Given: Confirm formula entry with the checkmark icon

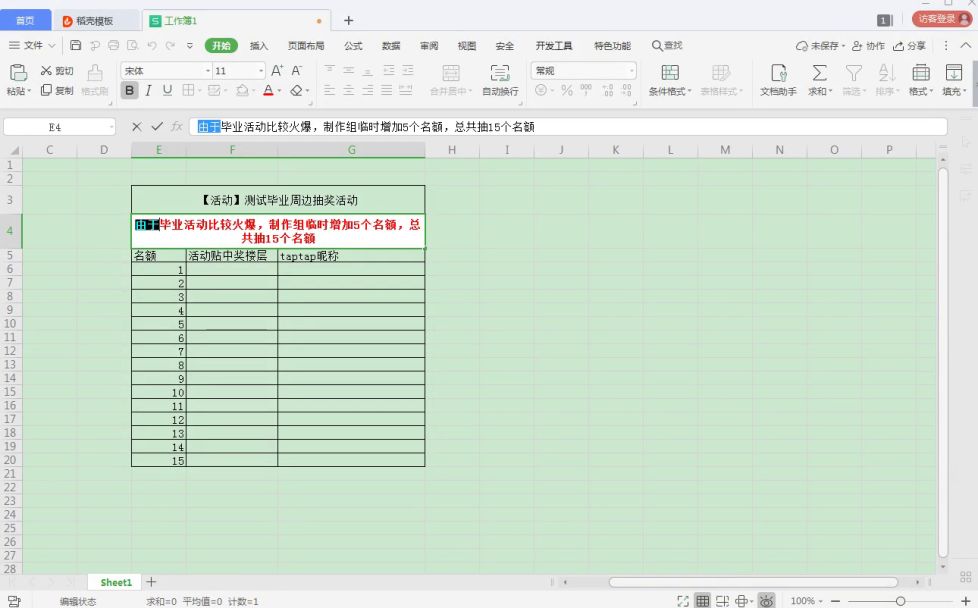Looking at the screenshot, I should coord(157,127).
